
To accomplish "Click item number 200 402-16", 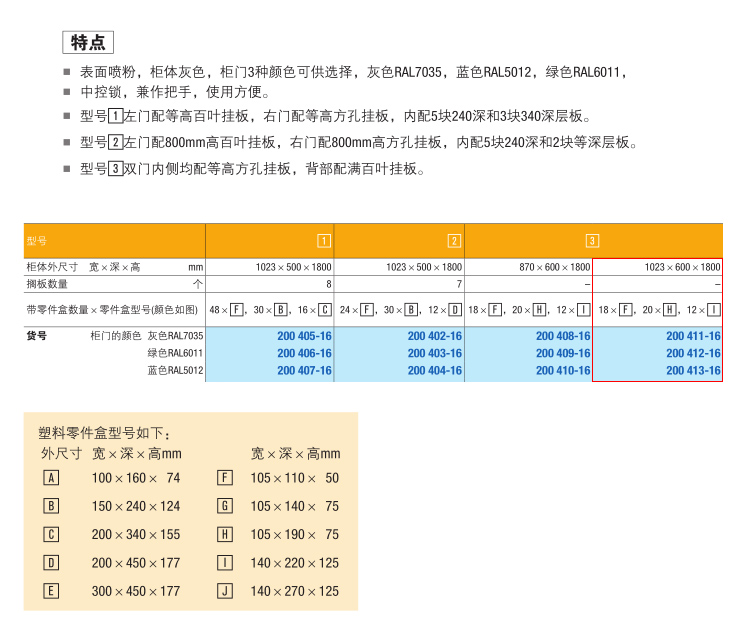I will pos(435,336).
